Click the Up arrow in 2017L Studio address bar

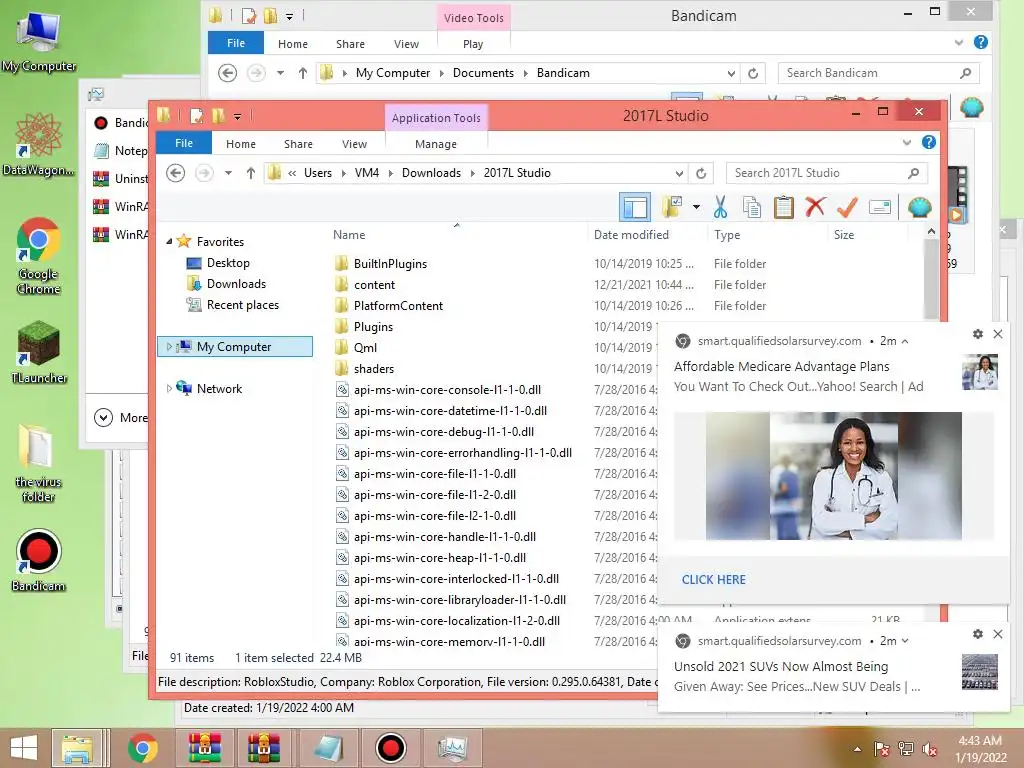[250, 173]
